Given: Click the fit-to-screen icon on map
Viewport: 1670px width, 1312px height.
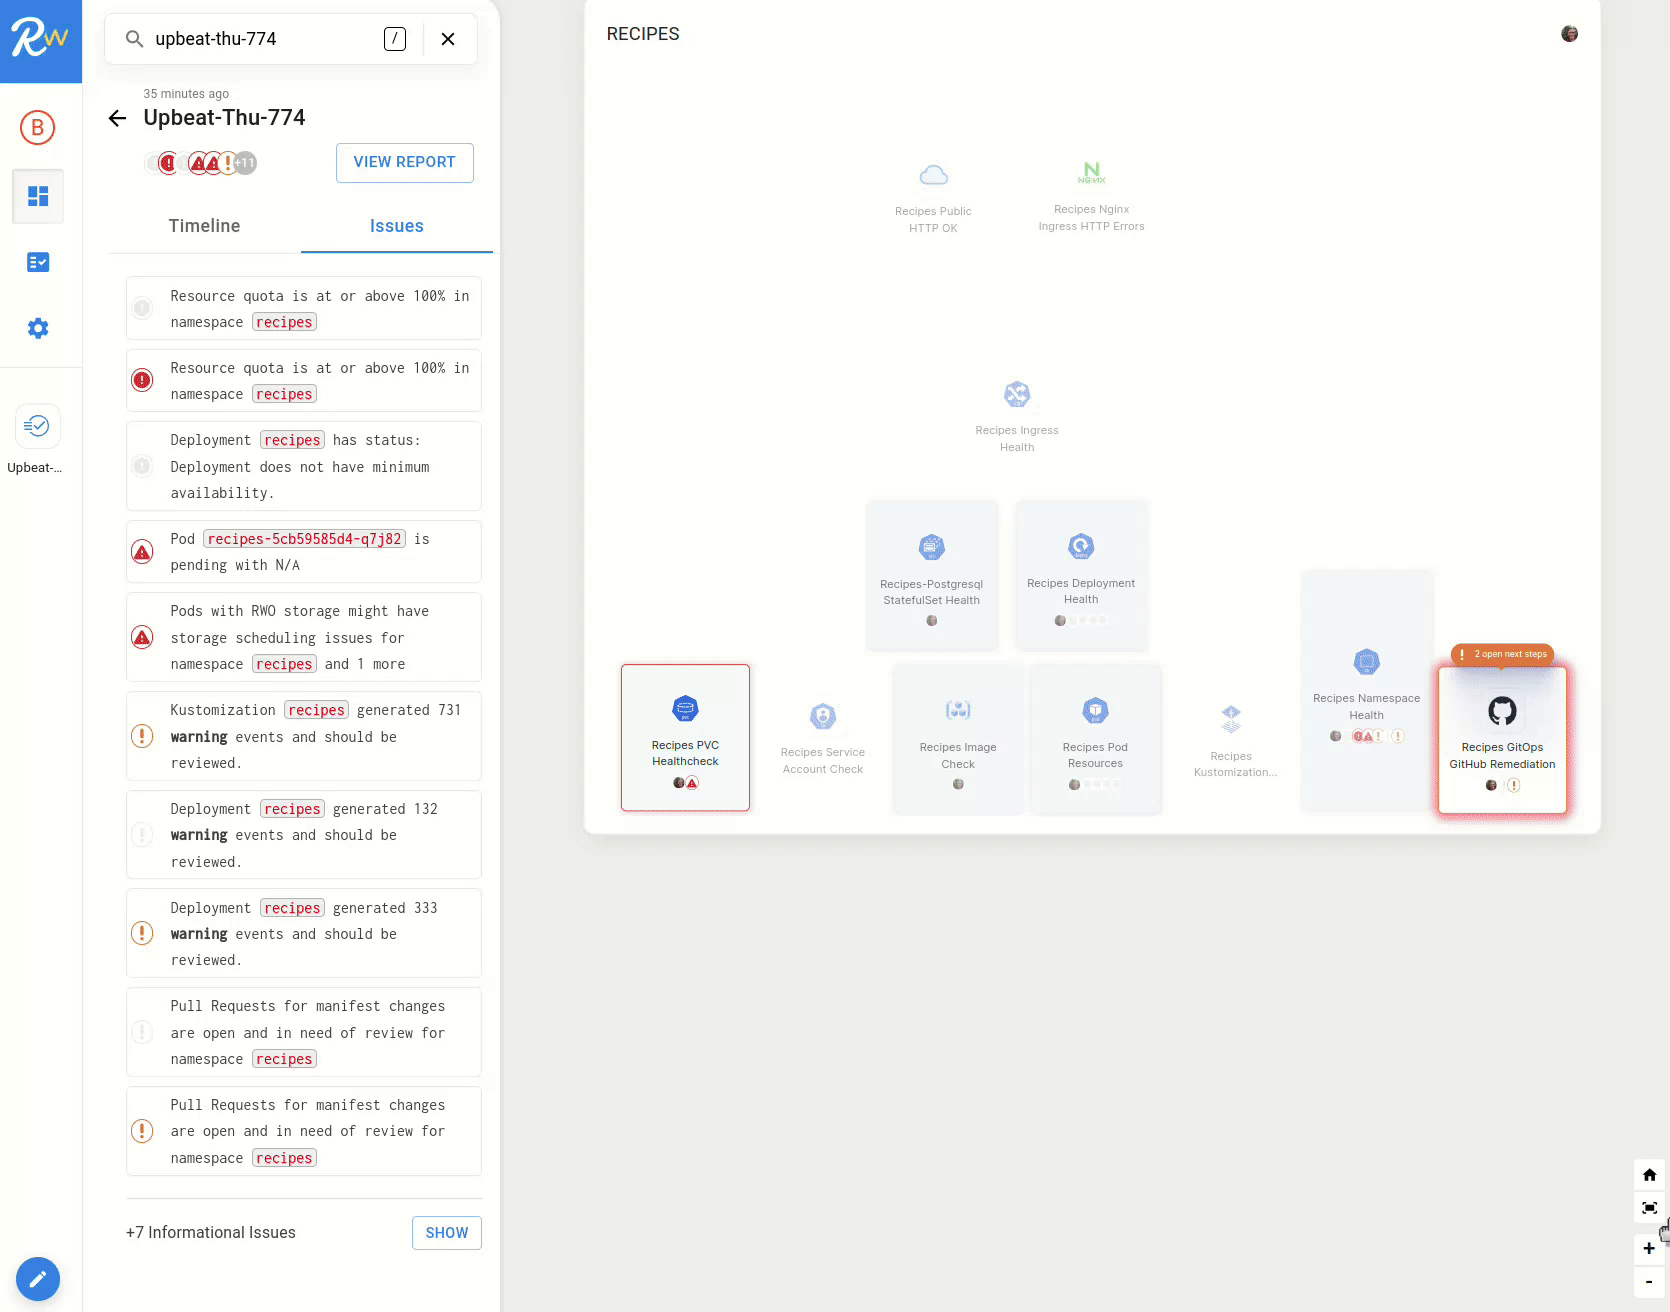Looking at the screenshot, I should tap(1649, 1208).
